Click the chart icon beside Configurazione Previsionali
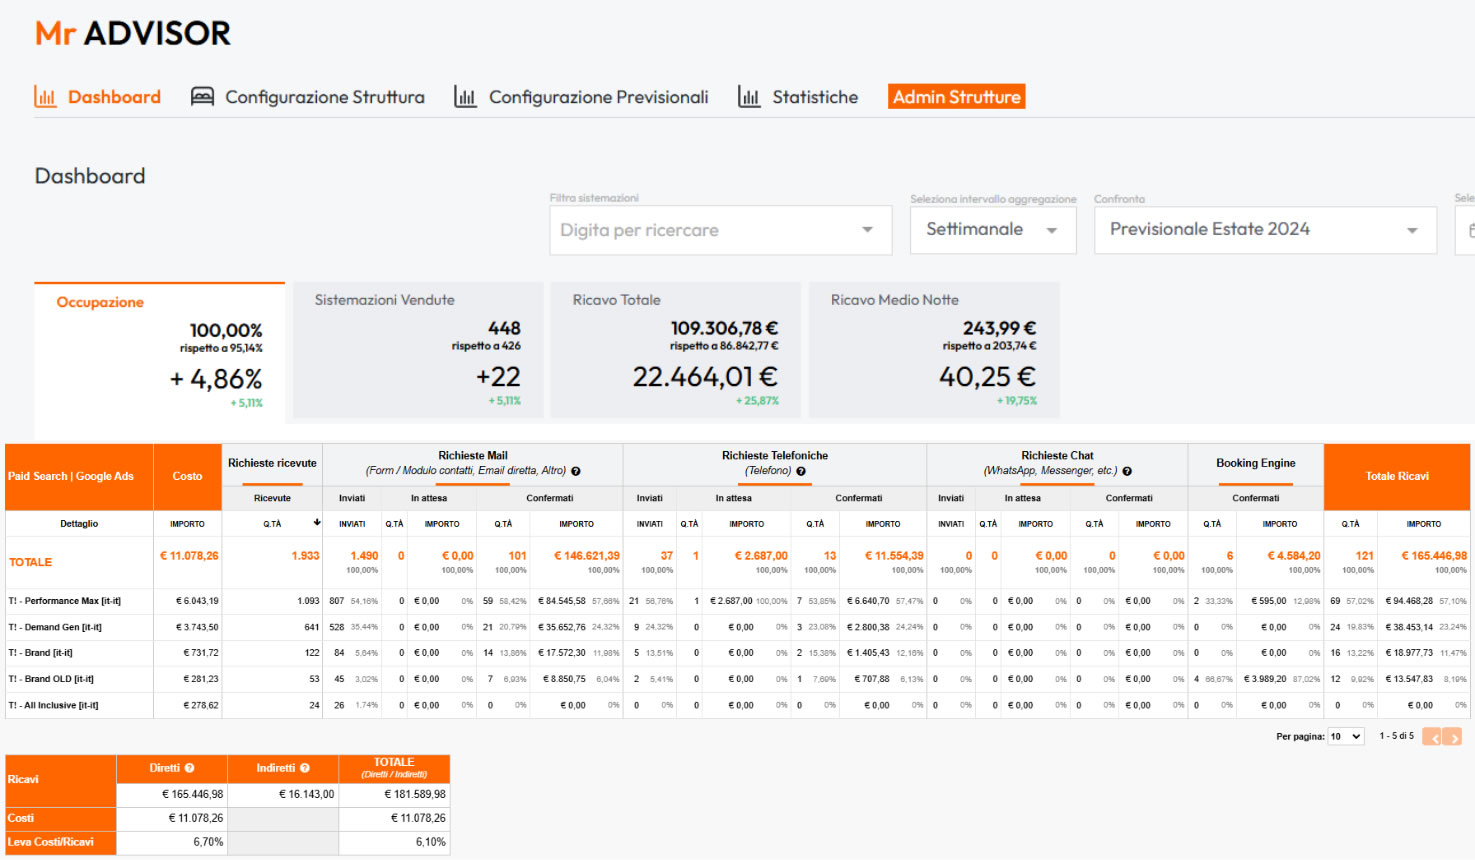This screenshot has width=1475, height=860. pos(465,97)
